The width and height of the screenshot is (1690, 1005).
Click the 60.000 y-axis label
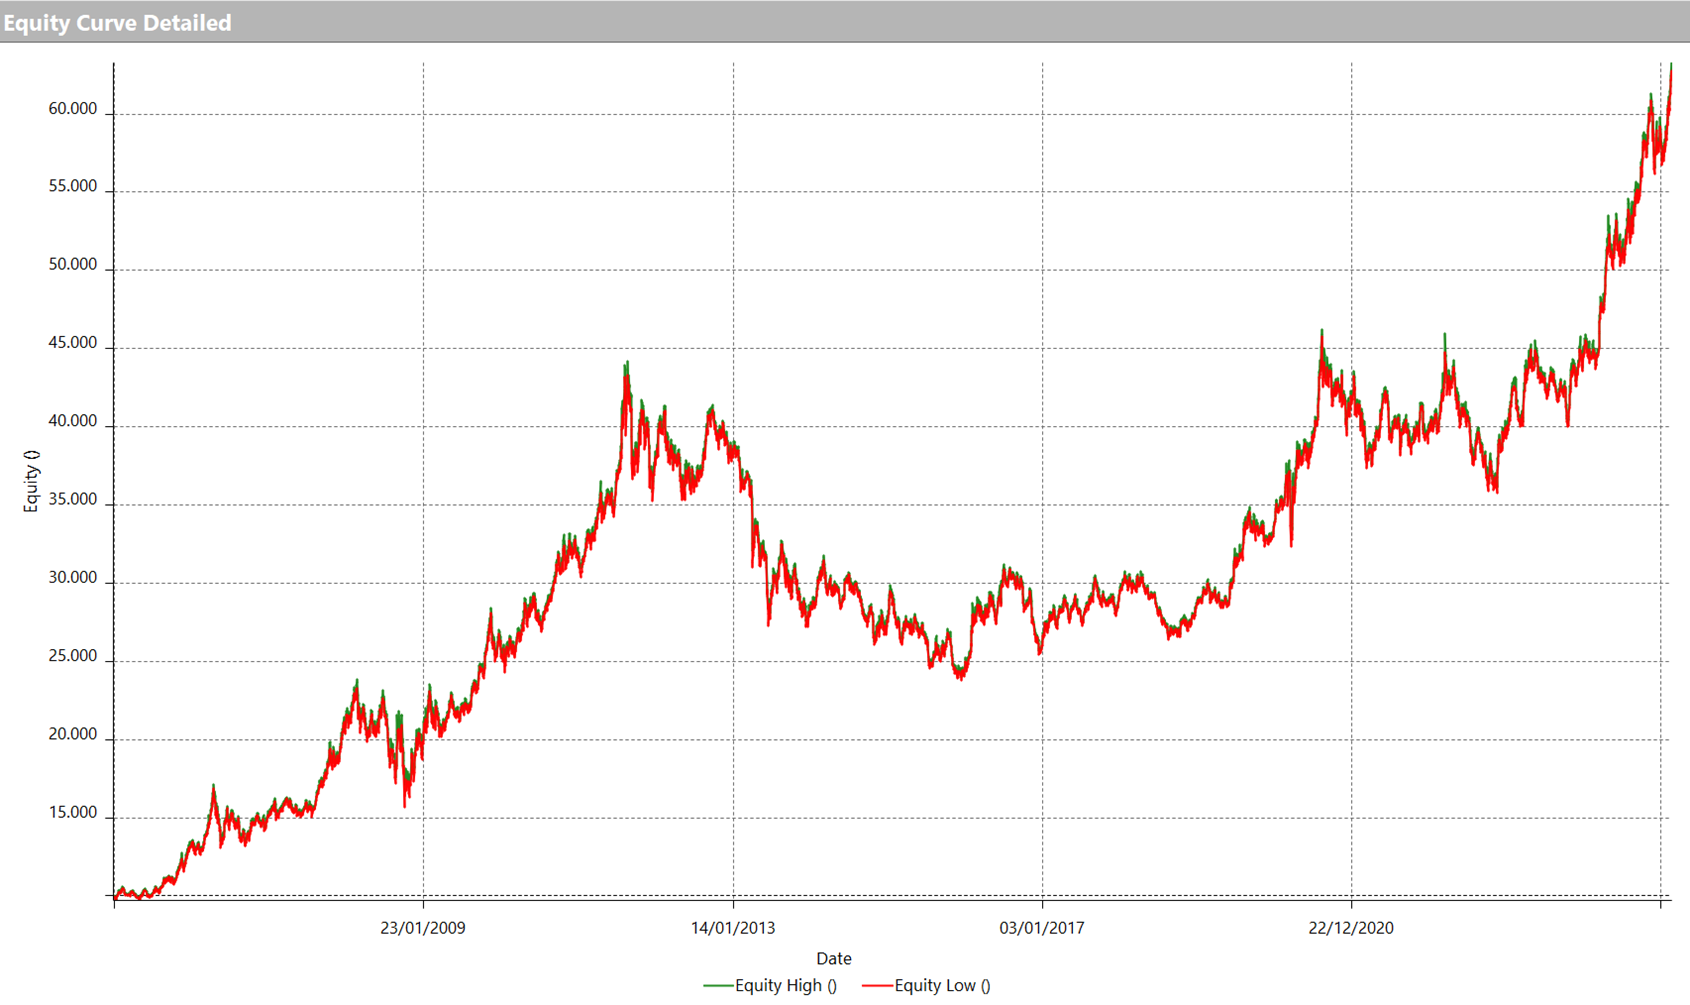click(73, 109)
